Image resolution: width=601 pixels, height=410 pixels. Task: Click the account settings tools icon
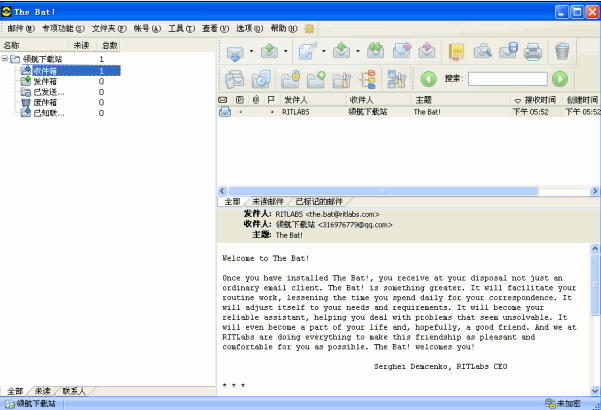[x=397, y=79]
